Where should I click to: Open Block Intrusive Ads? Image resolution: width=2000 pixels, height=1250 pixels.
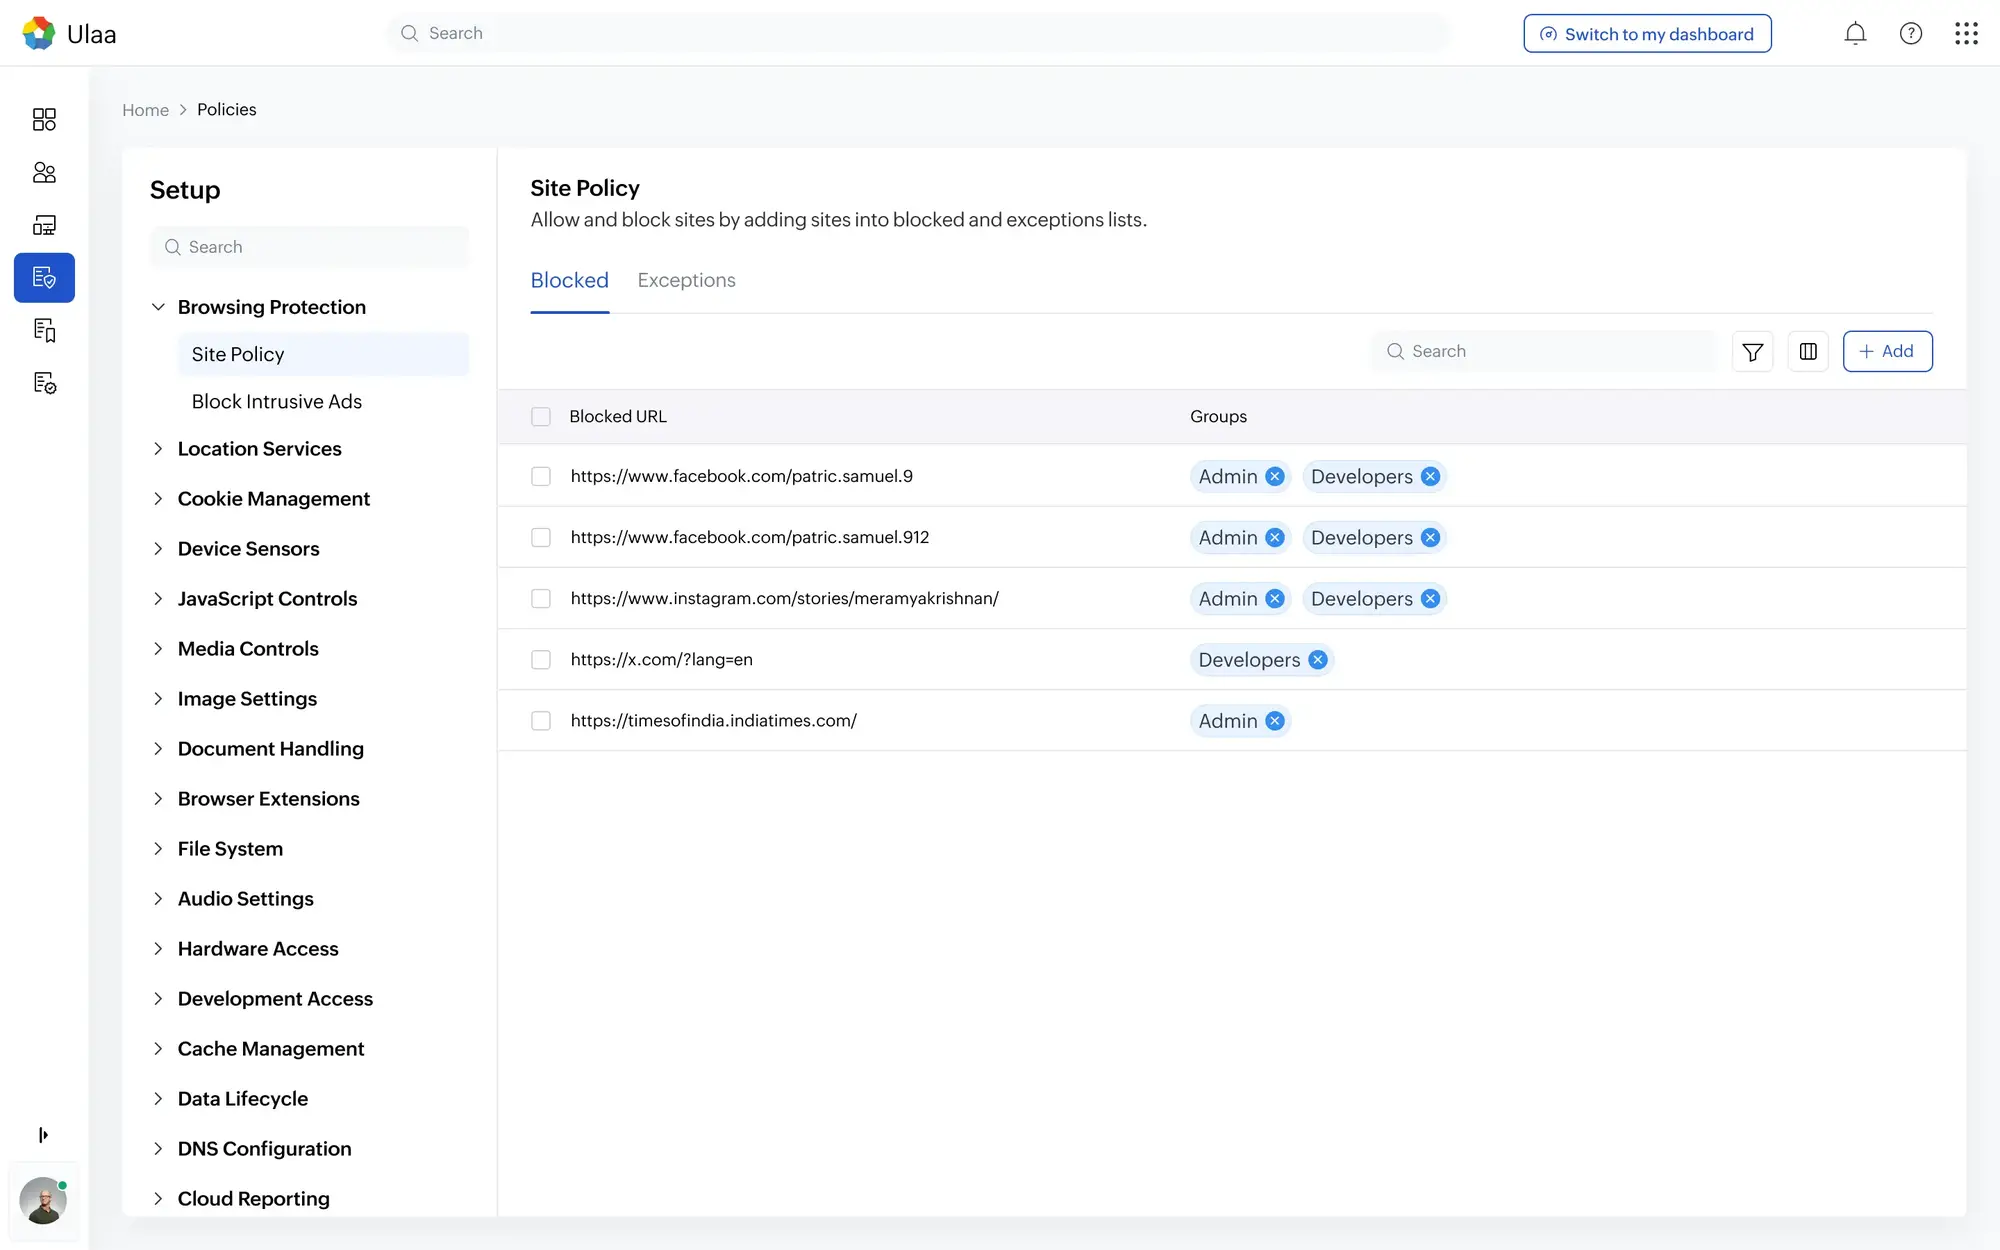(x=277, y=402)
